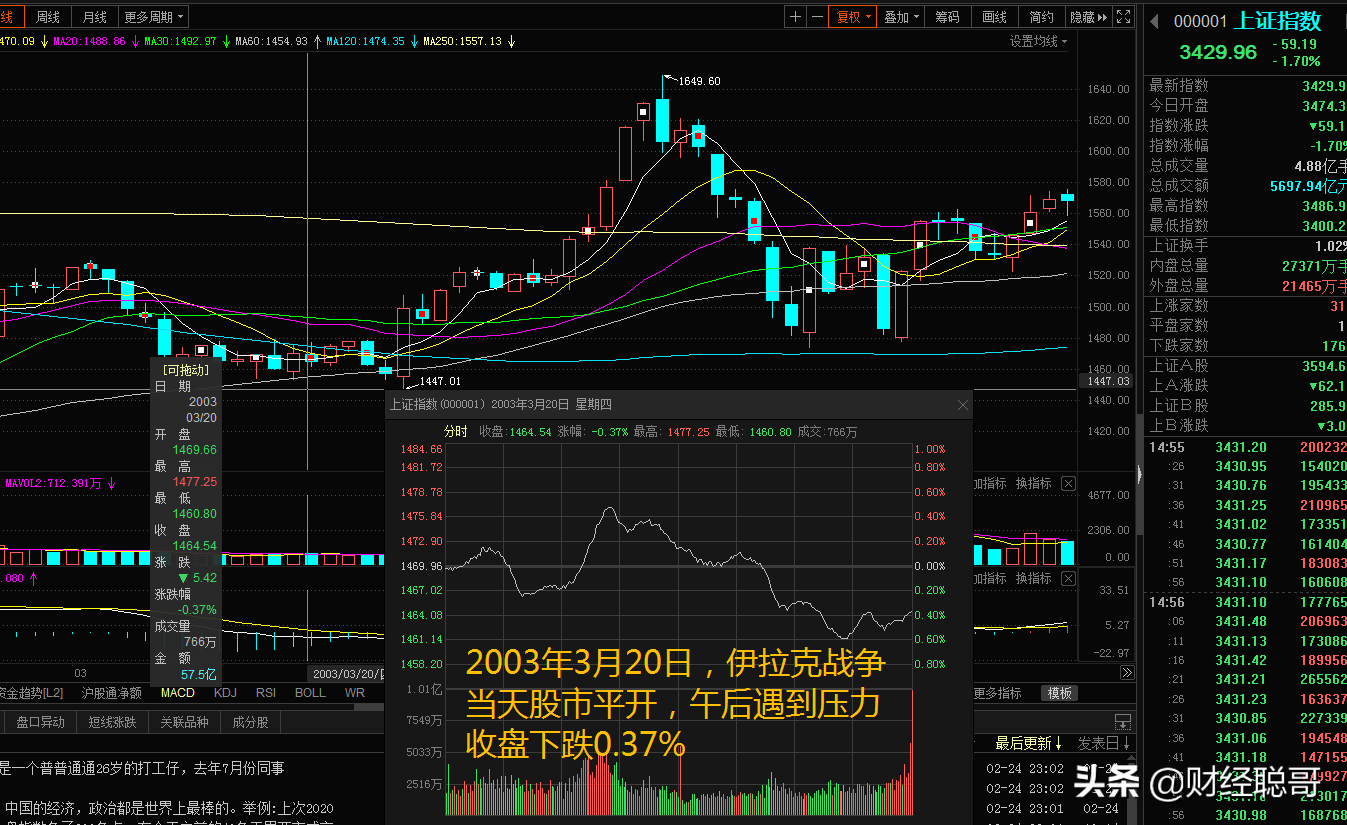
Task: Collapse the right quote panel arrow
Action: point(1138,475)
